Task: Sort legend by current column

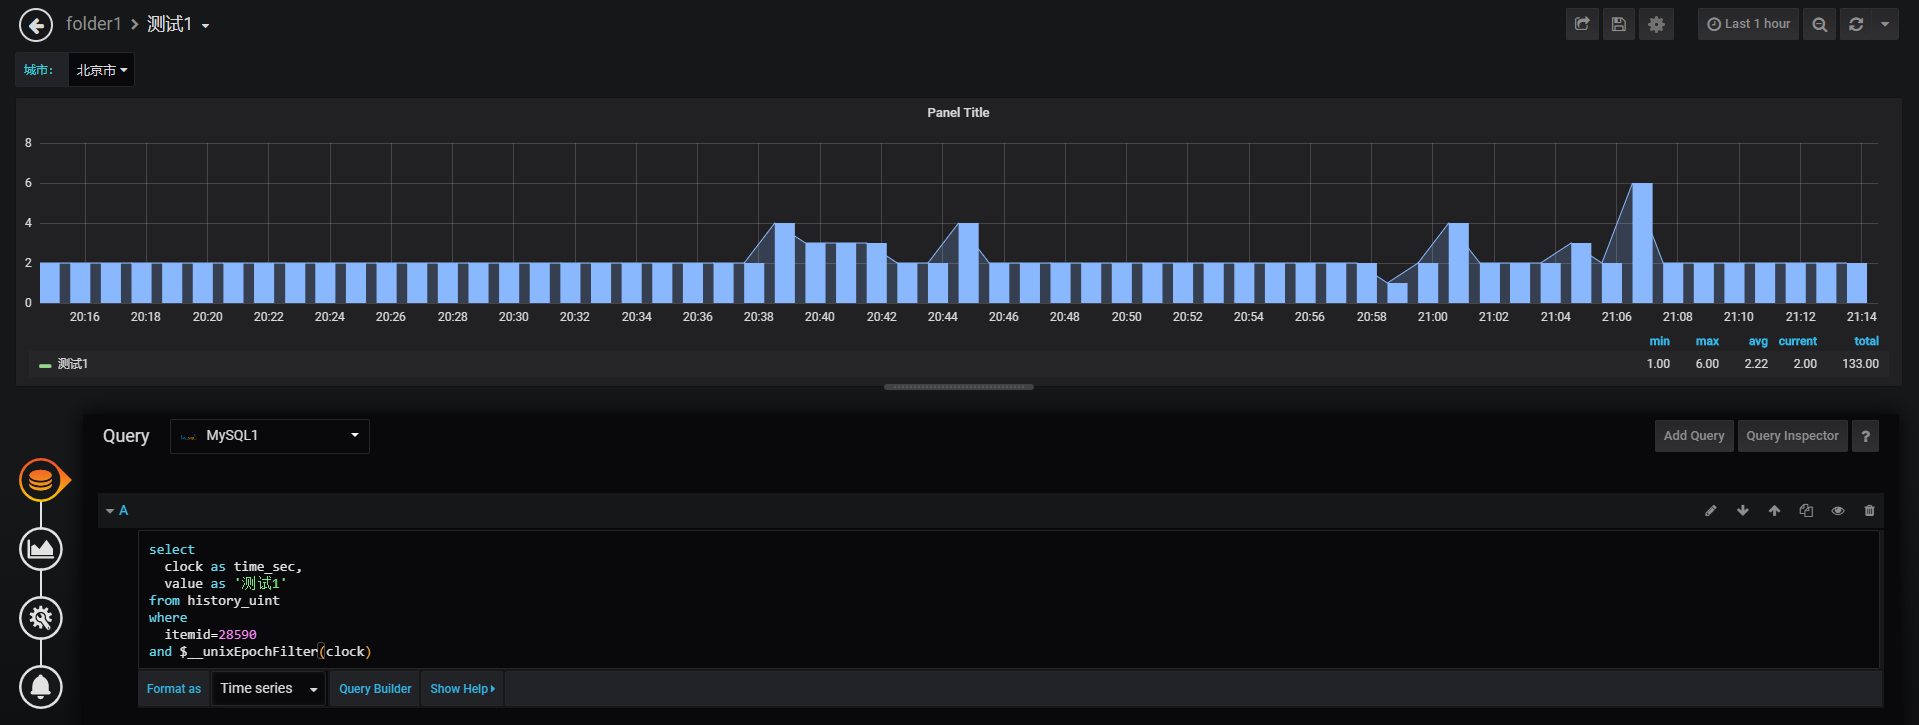Action: pos(1797,341)
